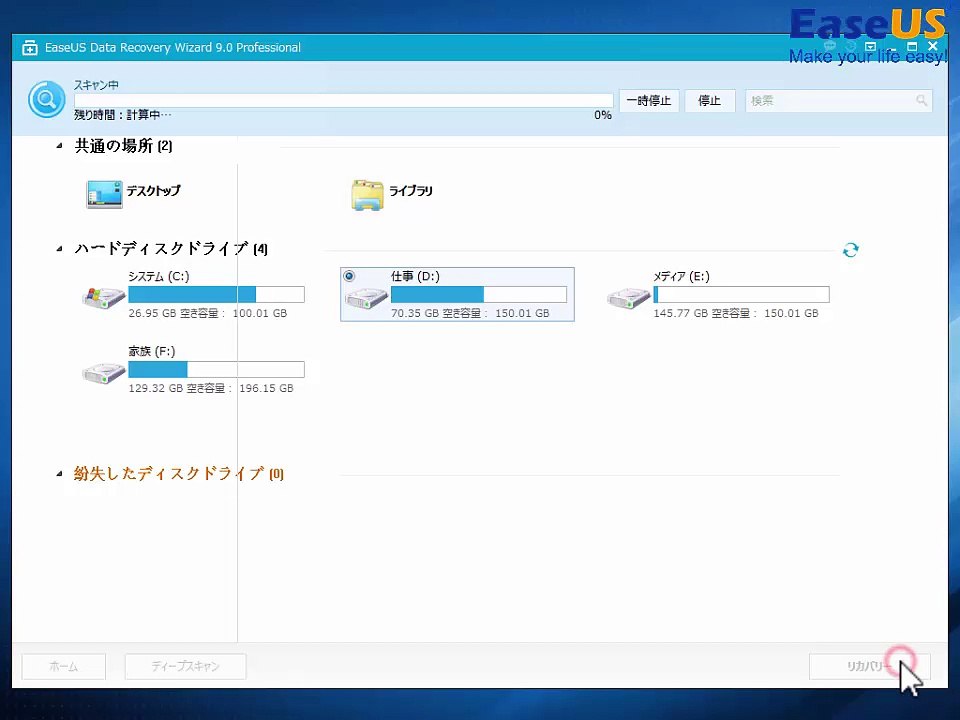
Task: Click the D: drive usage bar
Action: point(479,294)
